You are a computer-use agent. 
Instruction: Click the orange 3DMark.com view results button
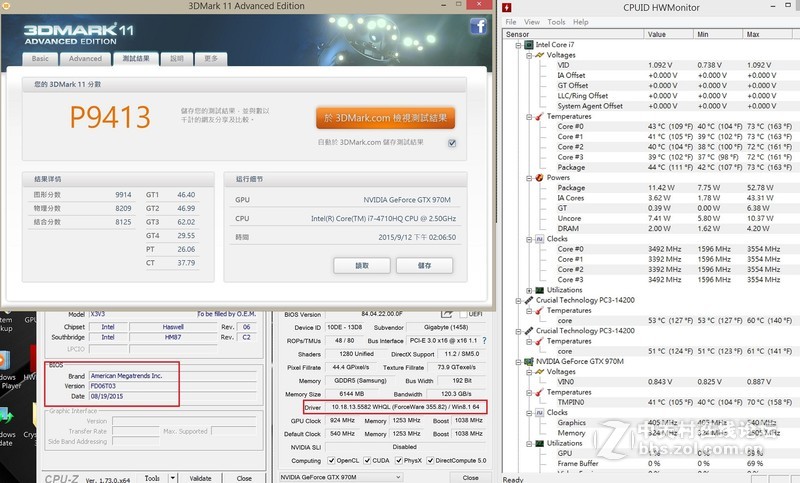click(x=385, y=118)
